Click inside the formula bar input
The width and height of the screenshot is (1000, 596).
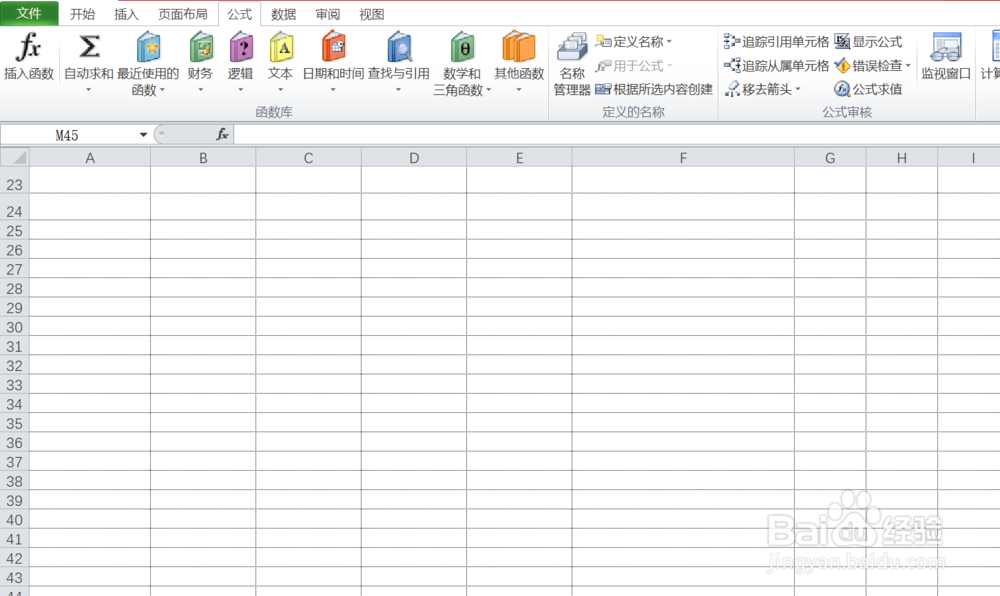point(616,134)
